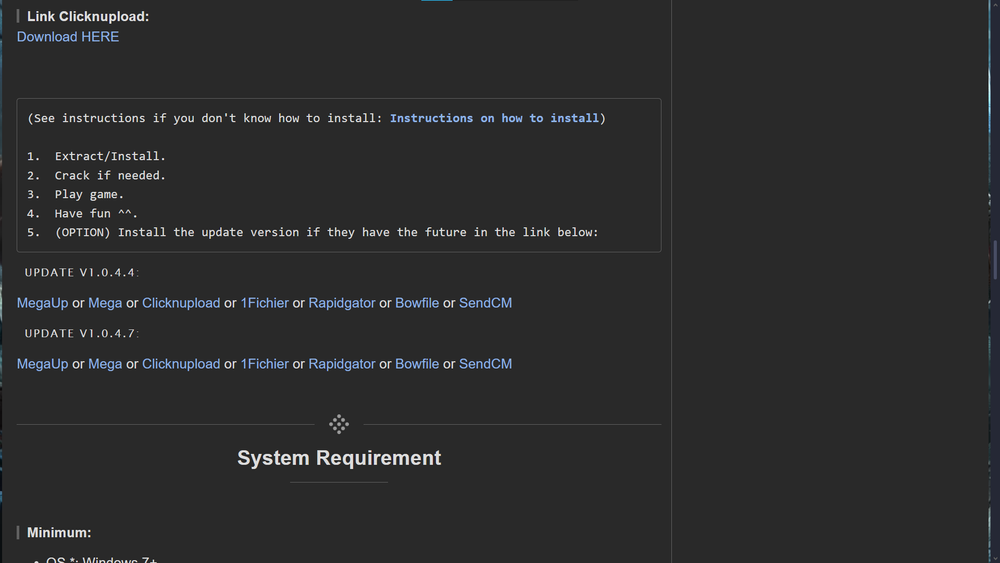Open Rapidgator link under Update V1.0.4.4
The width and height of the screenshot is (1000, 563).
(342, 303)
